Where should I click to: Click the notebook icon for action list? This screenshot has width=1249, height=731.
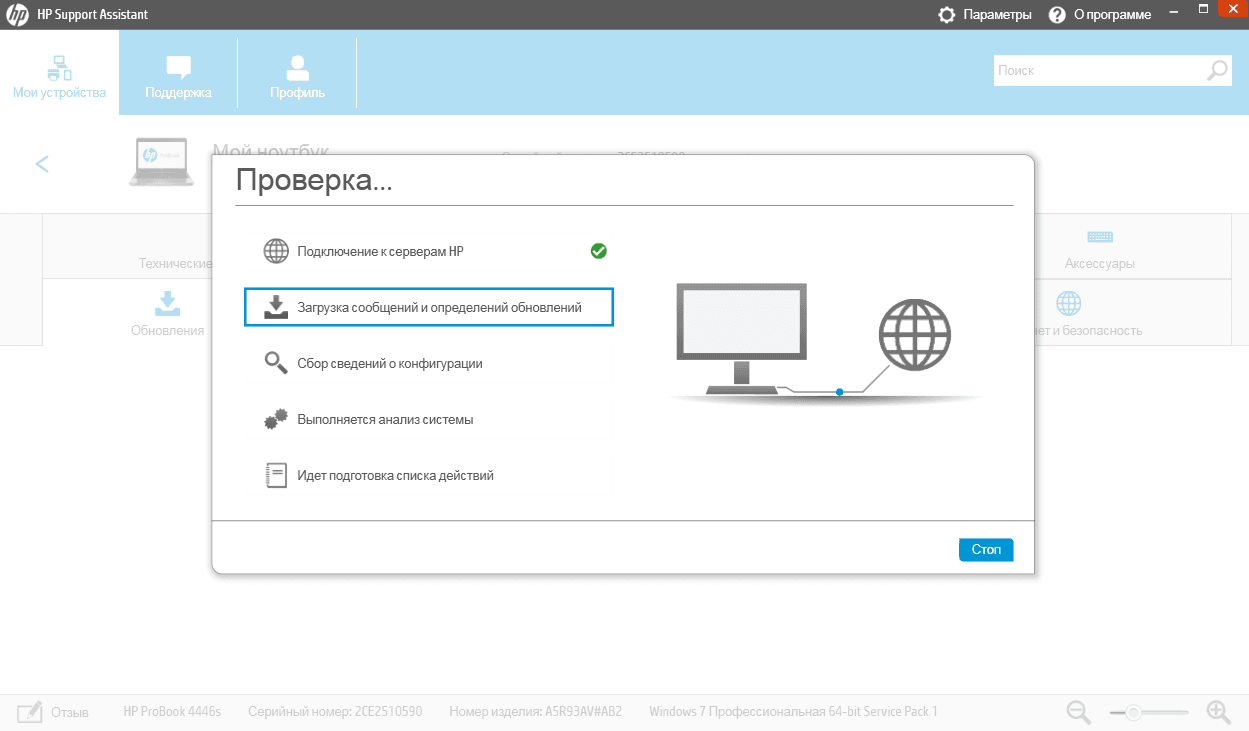click(276, 475)
